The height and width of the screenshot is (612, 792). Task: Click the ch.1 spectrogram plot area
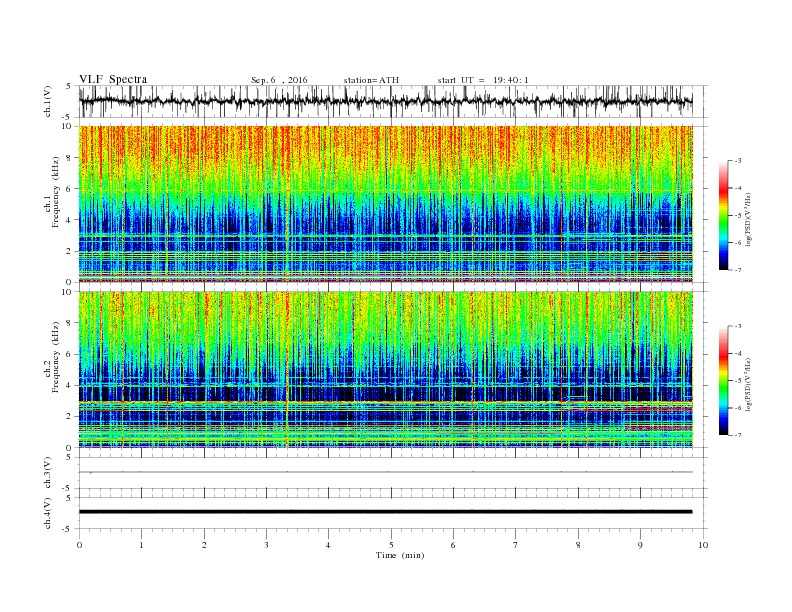click(386, 204)
